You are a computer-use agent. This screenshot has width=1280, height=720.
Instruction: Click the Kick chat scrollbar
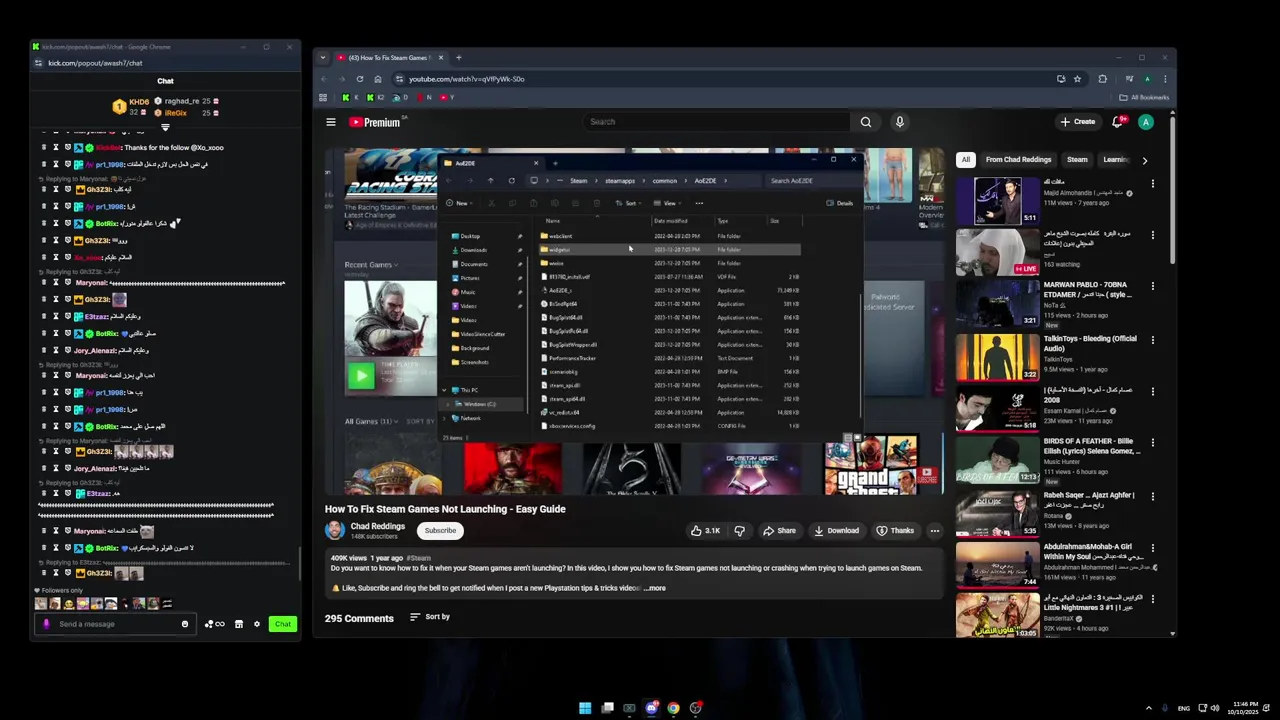[x=299, y=565]
